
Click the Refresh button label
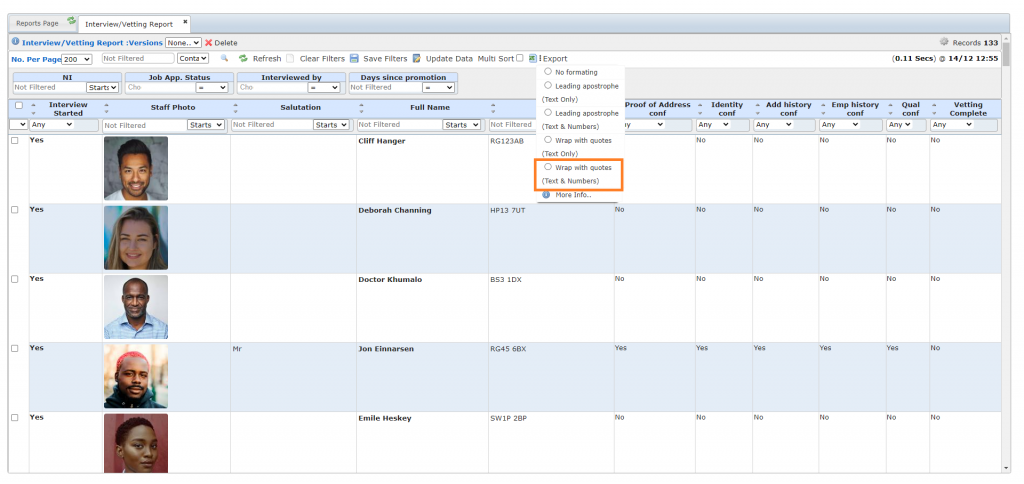click(267, 59)
